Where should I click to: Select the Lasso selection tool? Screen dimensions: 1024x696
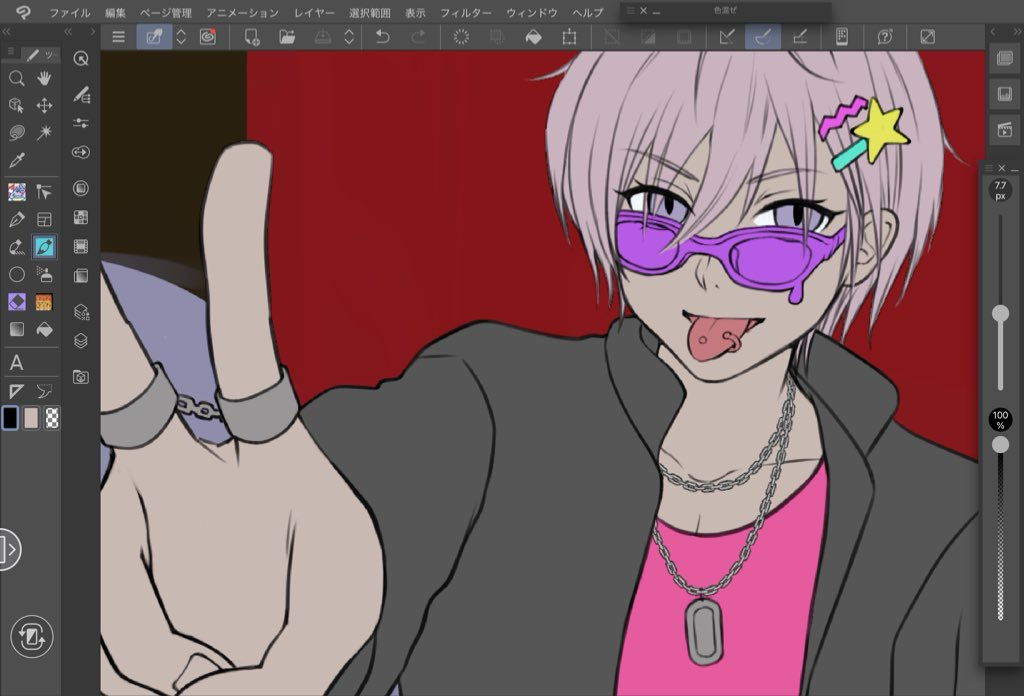tap(17, 132)
